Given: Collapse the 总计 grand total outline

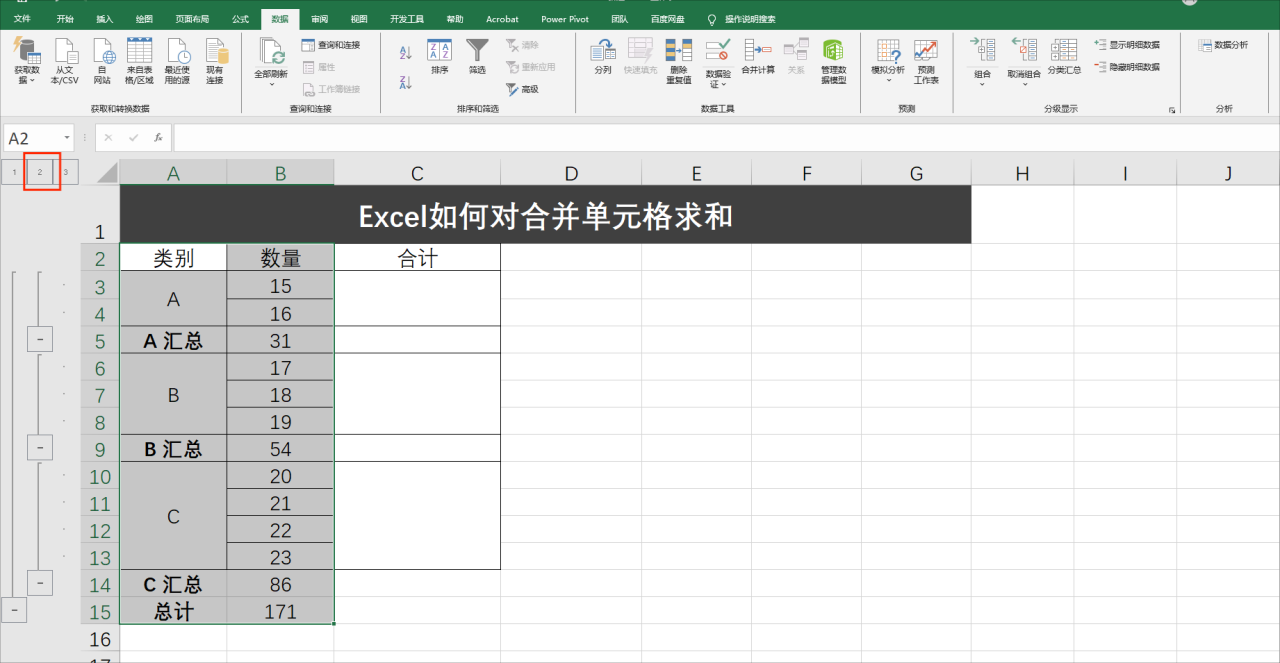Looking at the screenshot, I should (13, 609).
